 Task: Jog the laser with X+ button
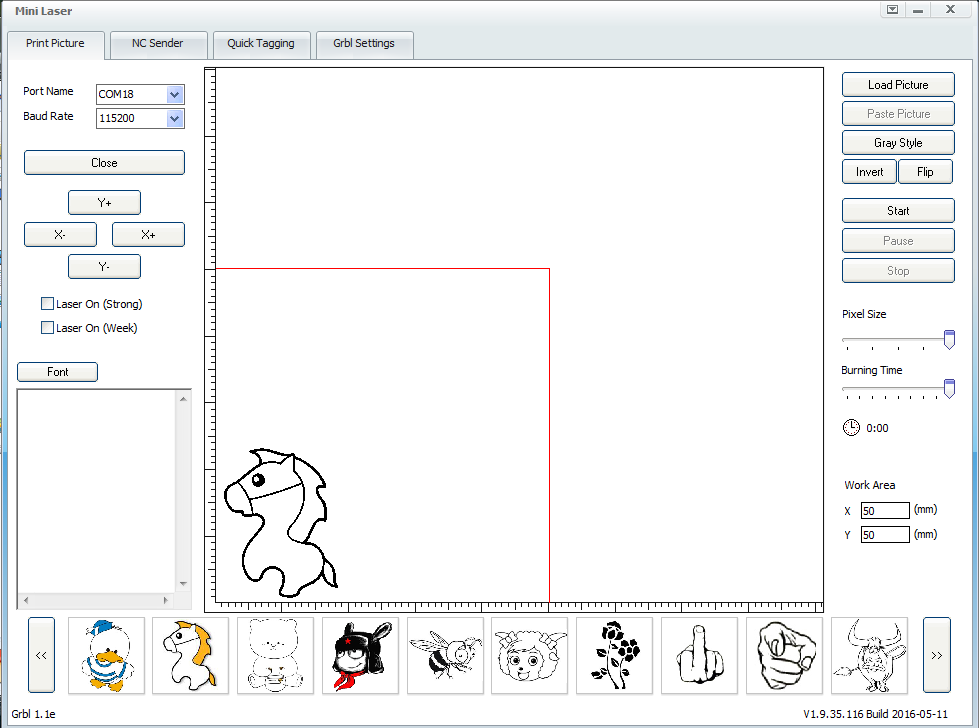(148, 234)
